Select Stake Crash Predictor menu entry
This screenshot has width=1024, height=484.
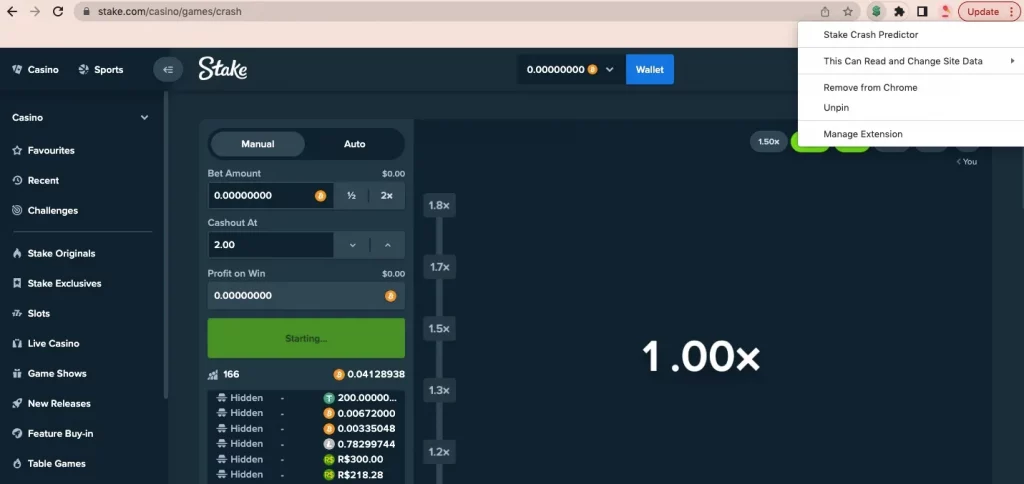[x=910, y=35]
